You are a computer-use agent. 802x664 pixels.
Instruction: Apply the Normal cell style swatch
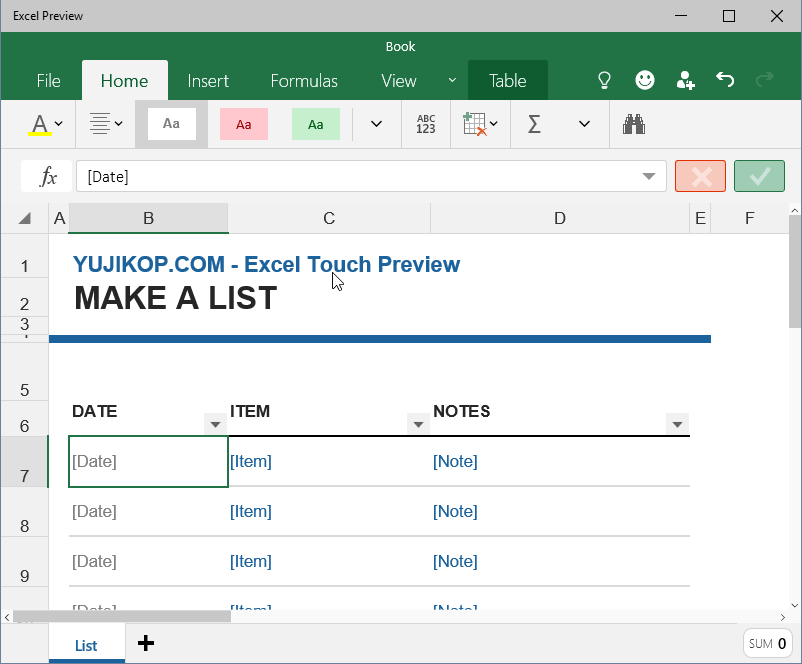click(171, 124)
